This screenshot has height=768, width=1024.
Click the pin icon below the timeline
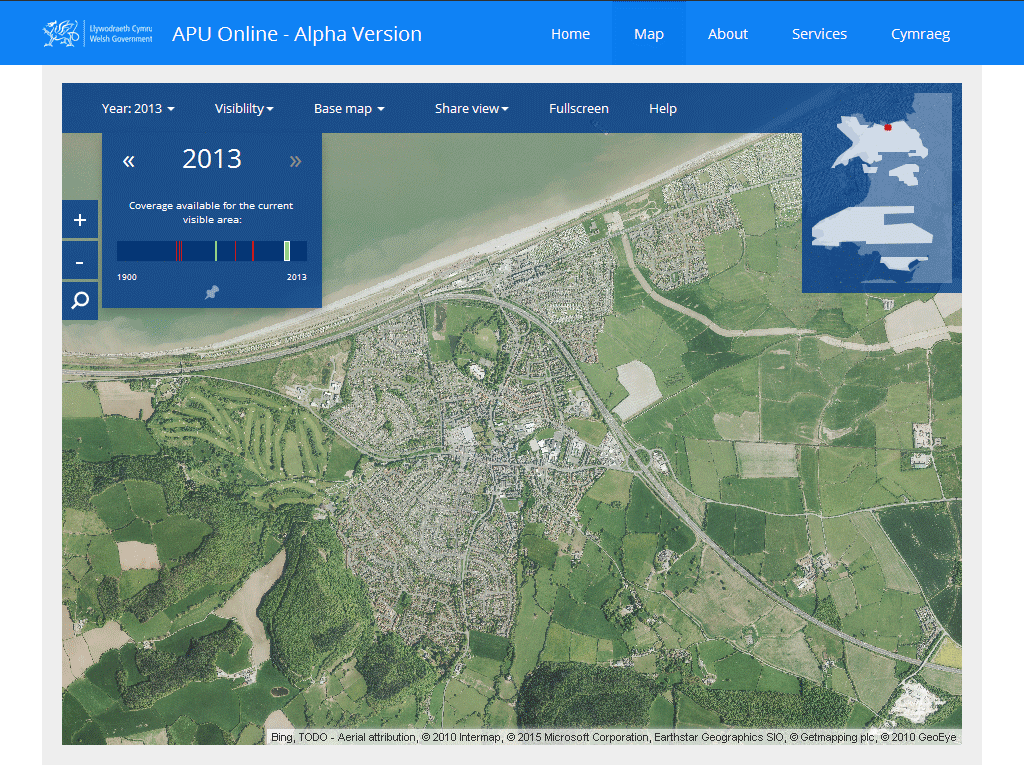click(x=212, y=293)
